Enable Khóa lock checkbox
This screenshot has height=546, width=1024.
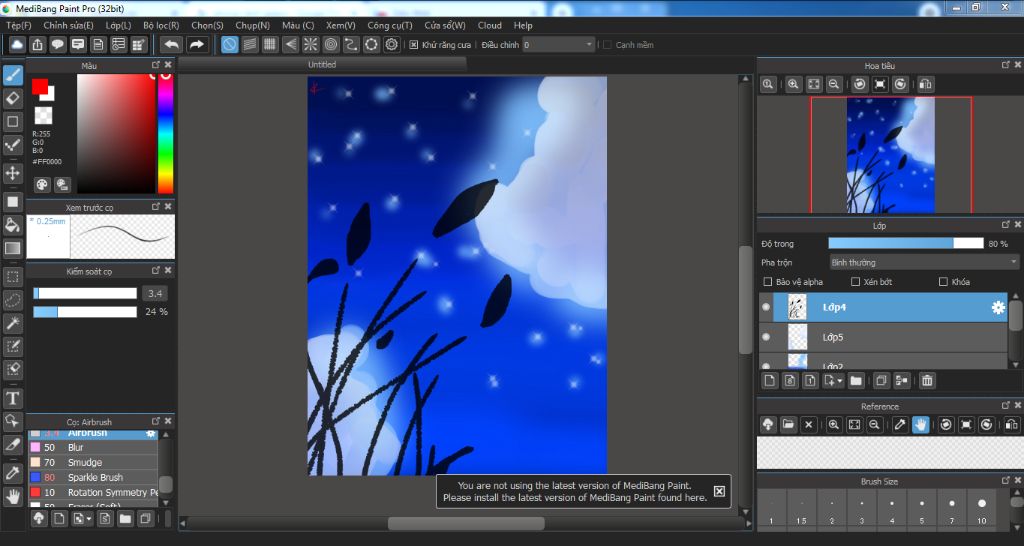pyautogui.click(x=943, y=282)
